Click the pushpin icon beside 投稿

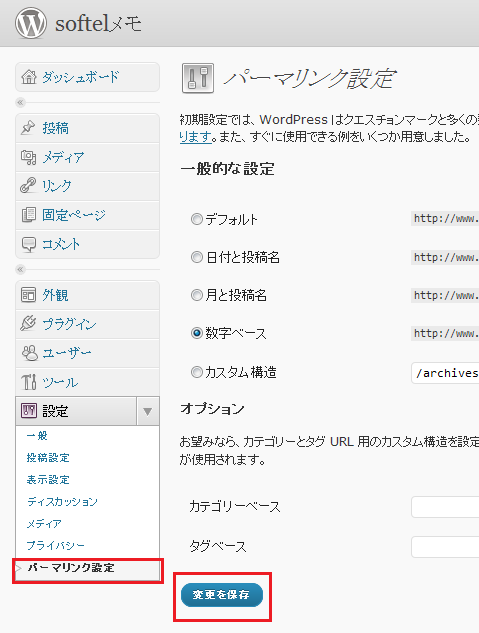pyautogui.click(x=28, y=128)
